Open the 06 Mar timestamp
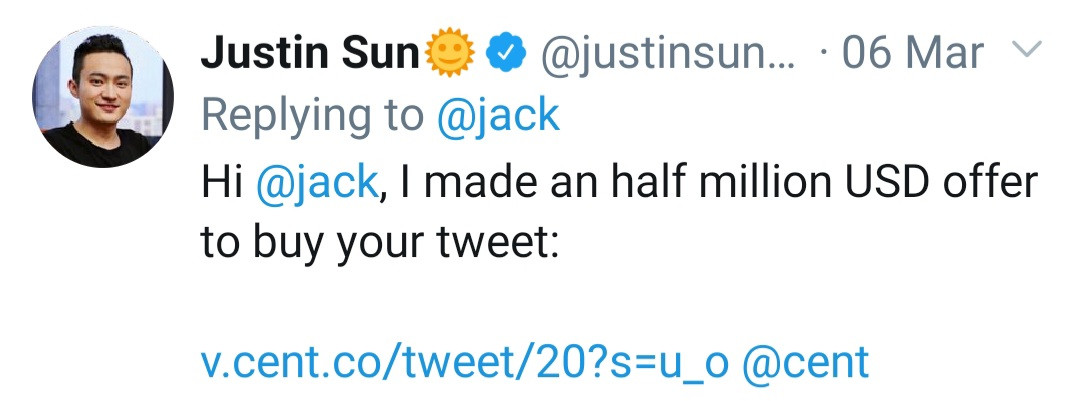1080x401 pixels. click(914, 52)
